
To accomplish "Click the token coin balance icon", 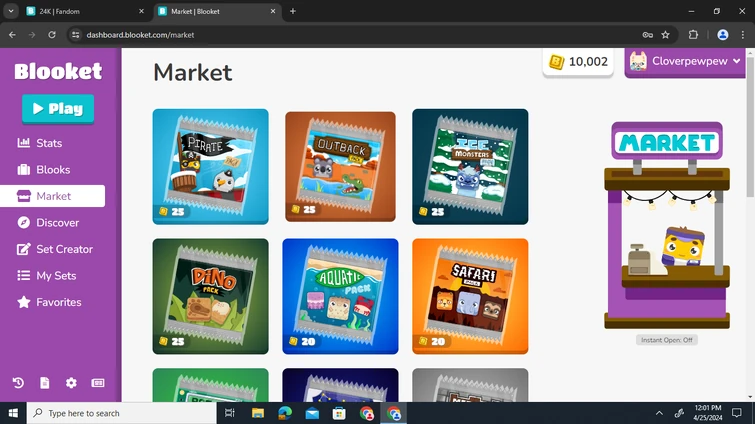I will point(557,62).
